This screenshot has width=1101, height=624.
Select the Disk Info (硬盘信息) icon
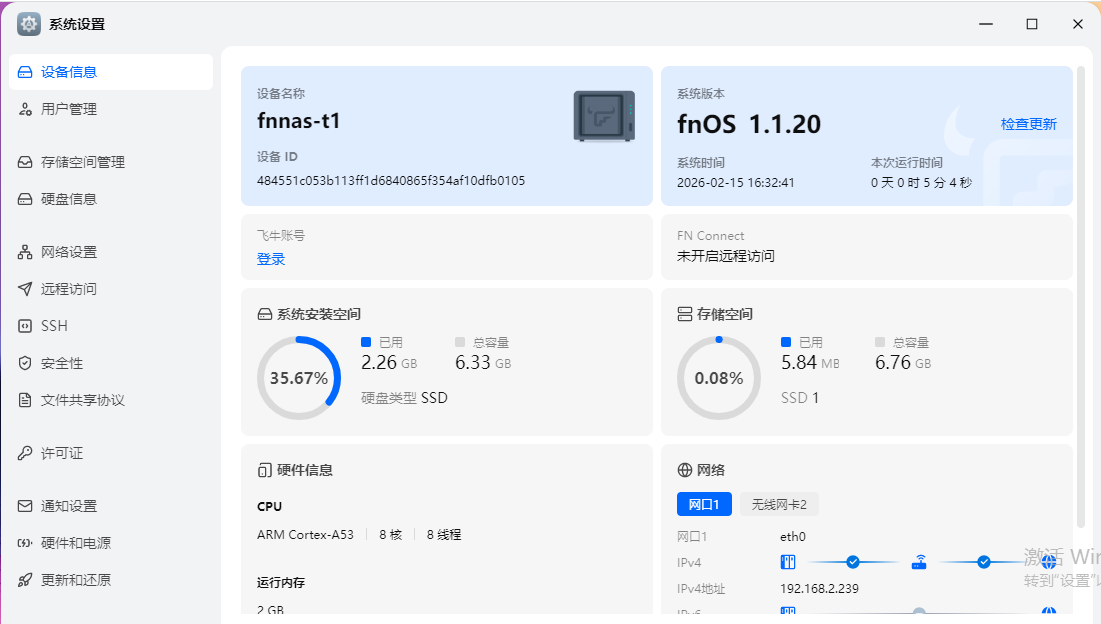click(x=25, y=199)
